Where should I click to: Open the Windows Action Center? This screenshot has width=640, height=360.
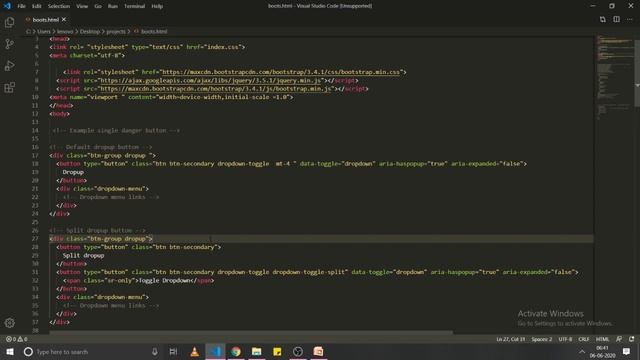coord(627,351)
